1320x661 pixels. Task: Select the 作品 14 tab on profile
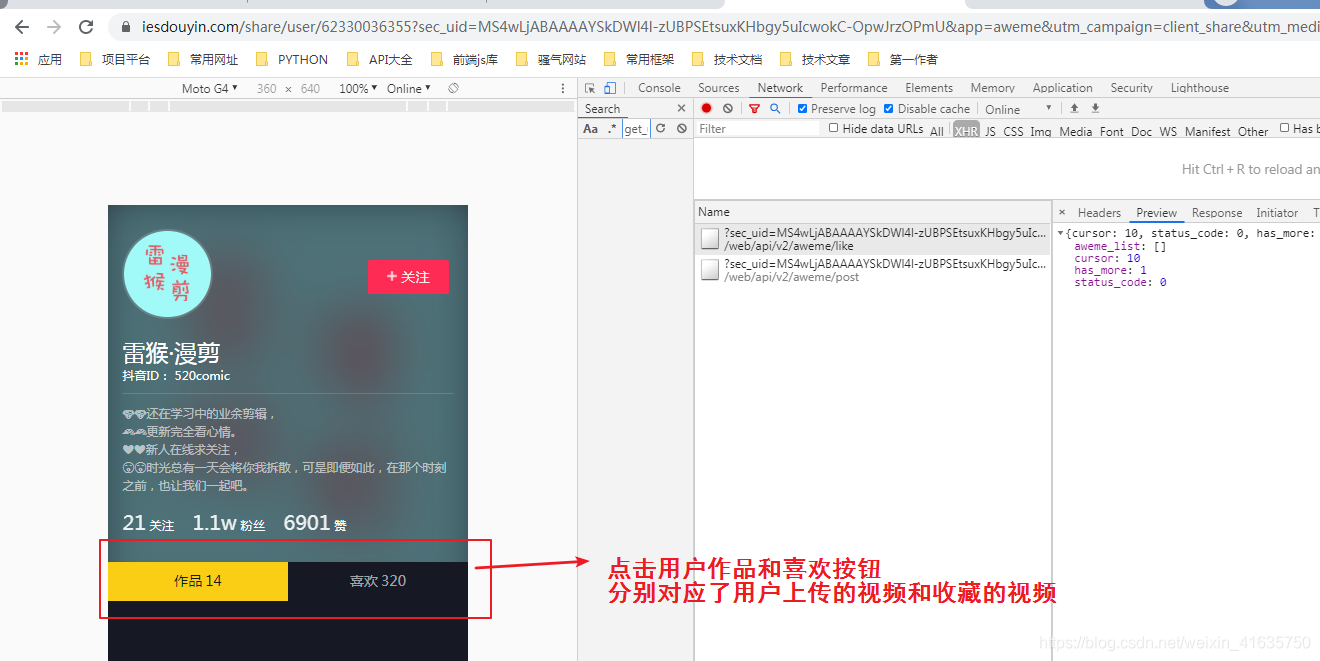click(198, 581)
